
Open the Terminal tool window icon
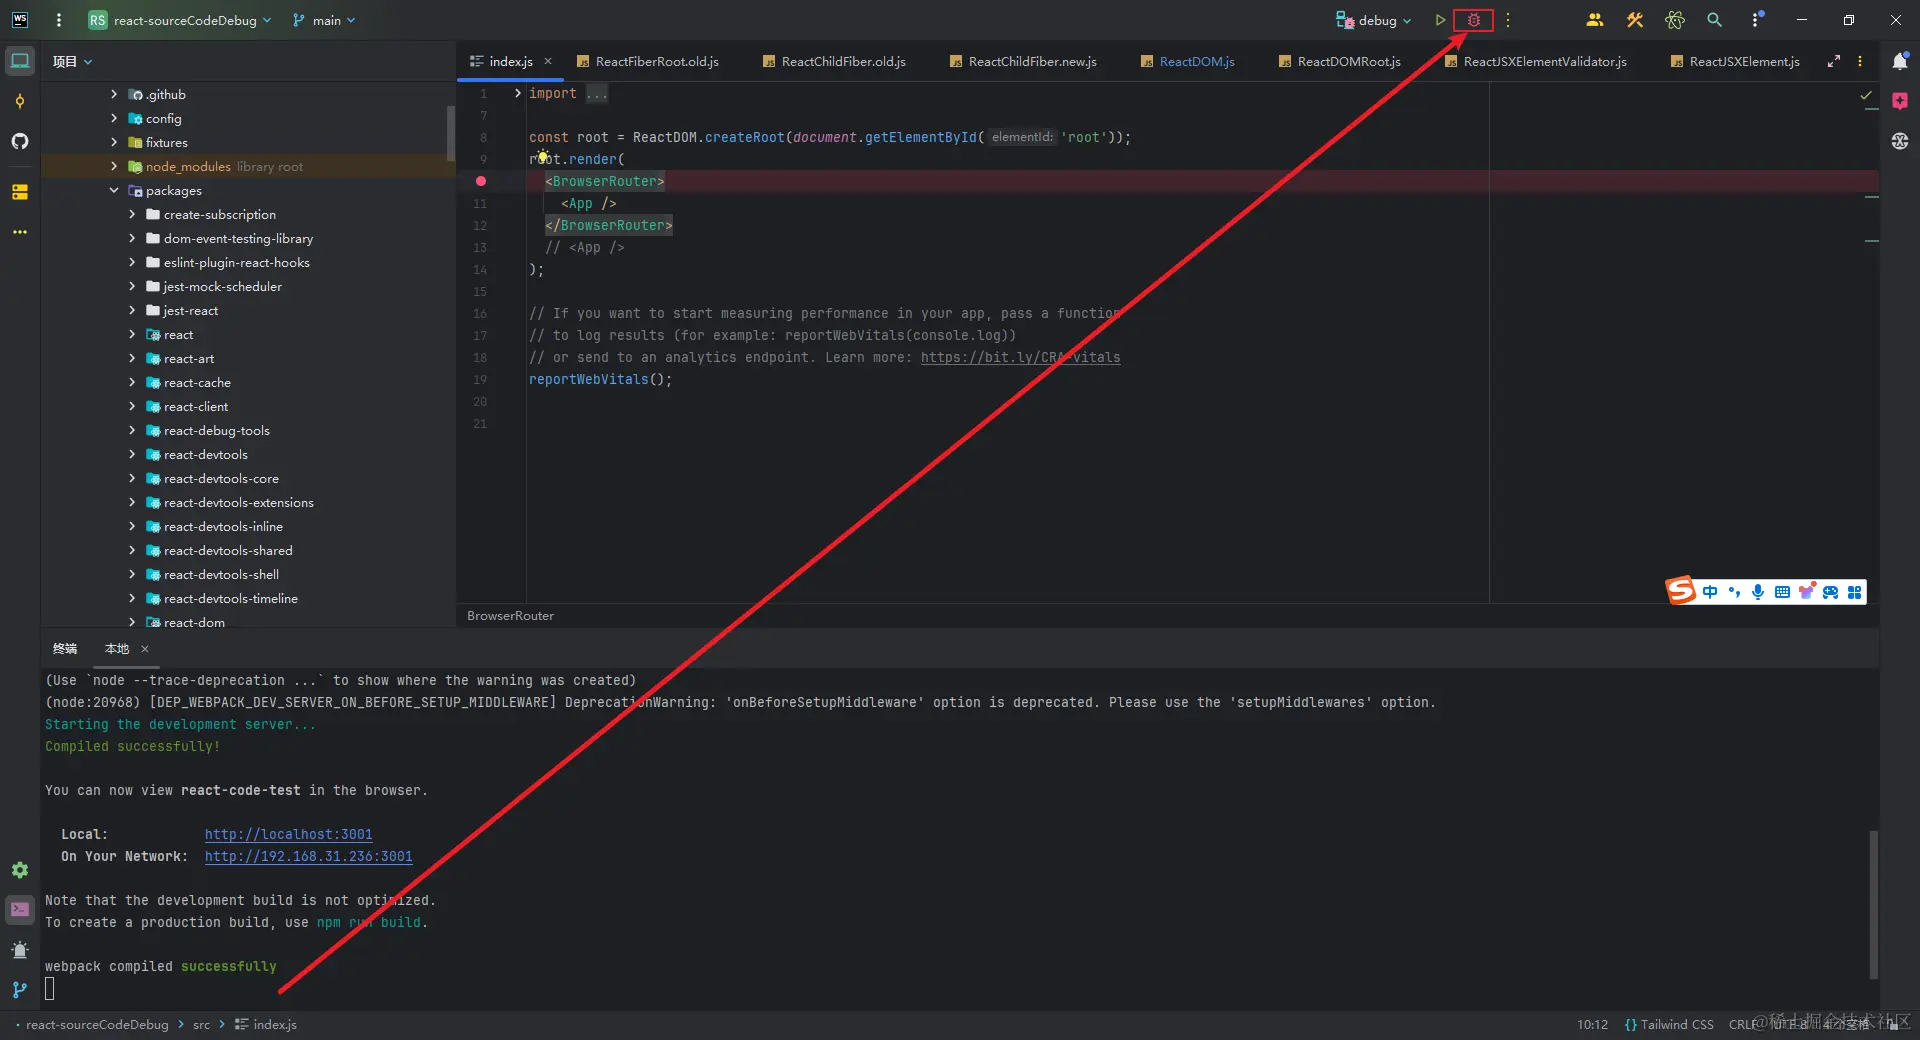[x=20, y=910]
